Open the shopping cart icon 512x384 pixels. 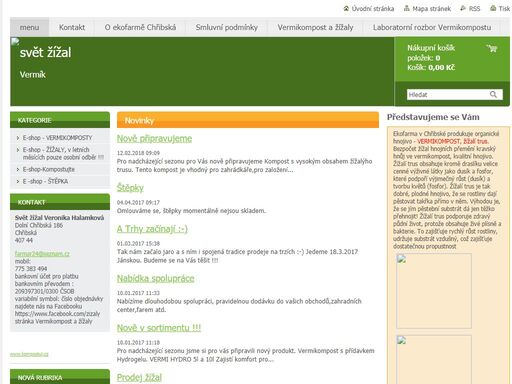492,49
